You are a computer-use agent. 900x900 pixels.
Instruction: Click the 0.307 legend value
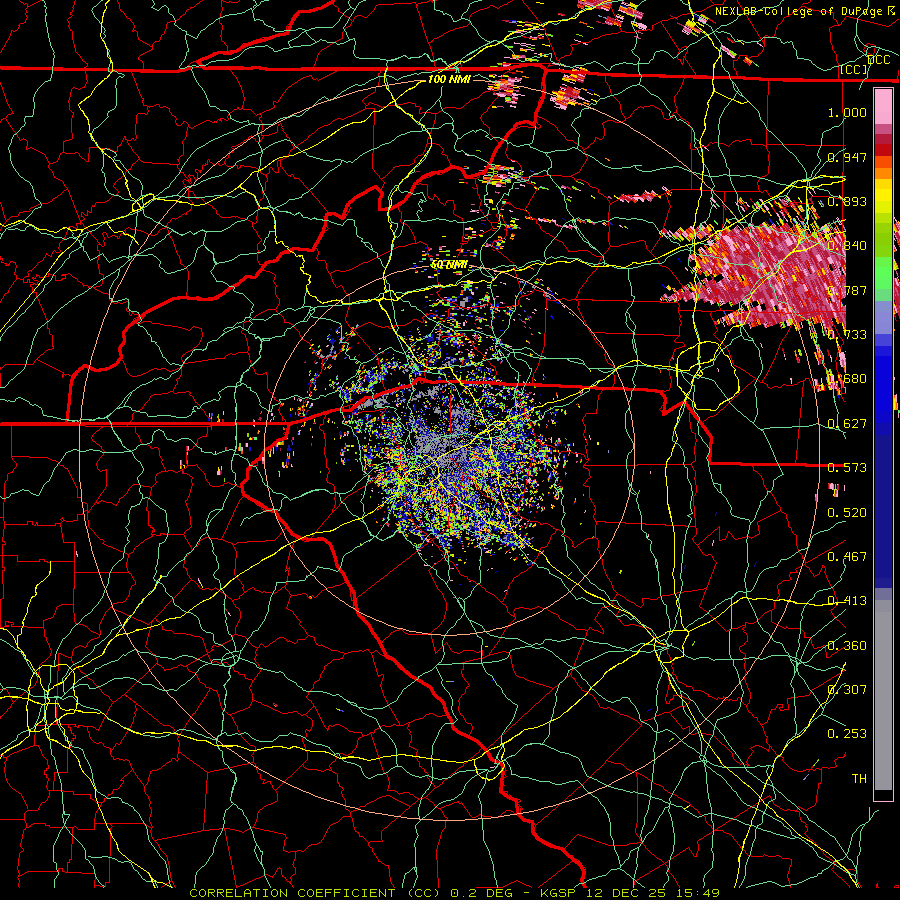tap(847, 689)
